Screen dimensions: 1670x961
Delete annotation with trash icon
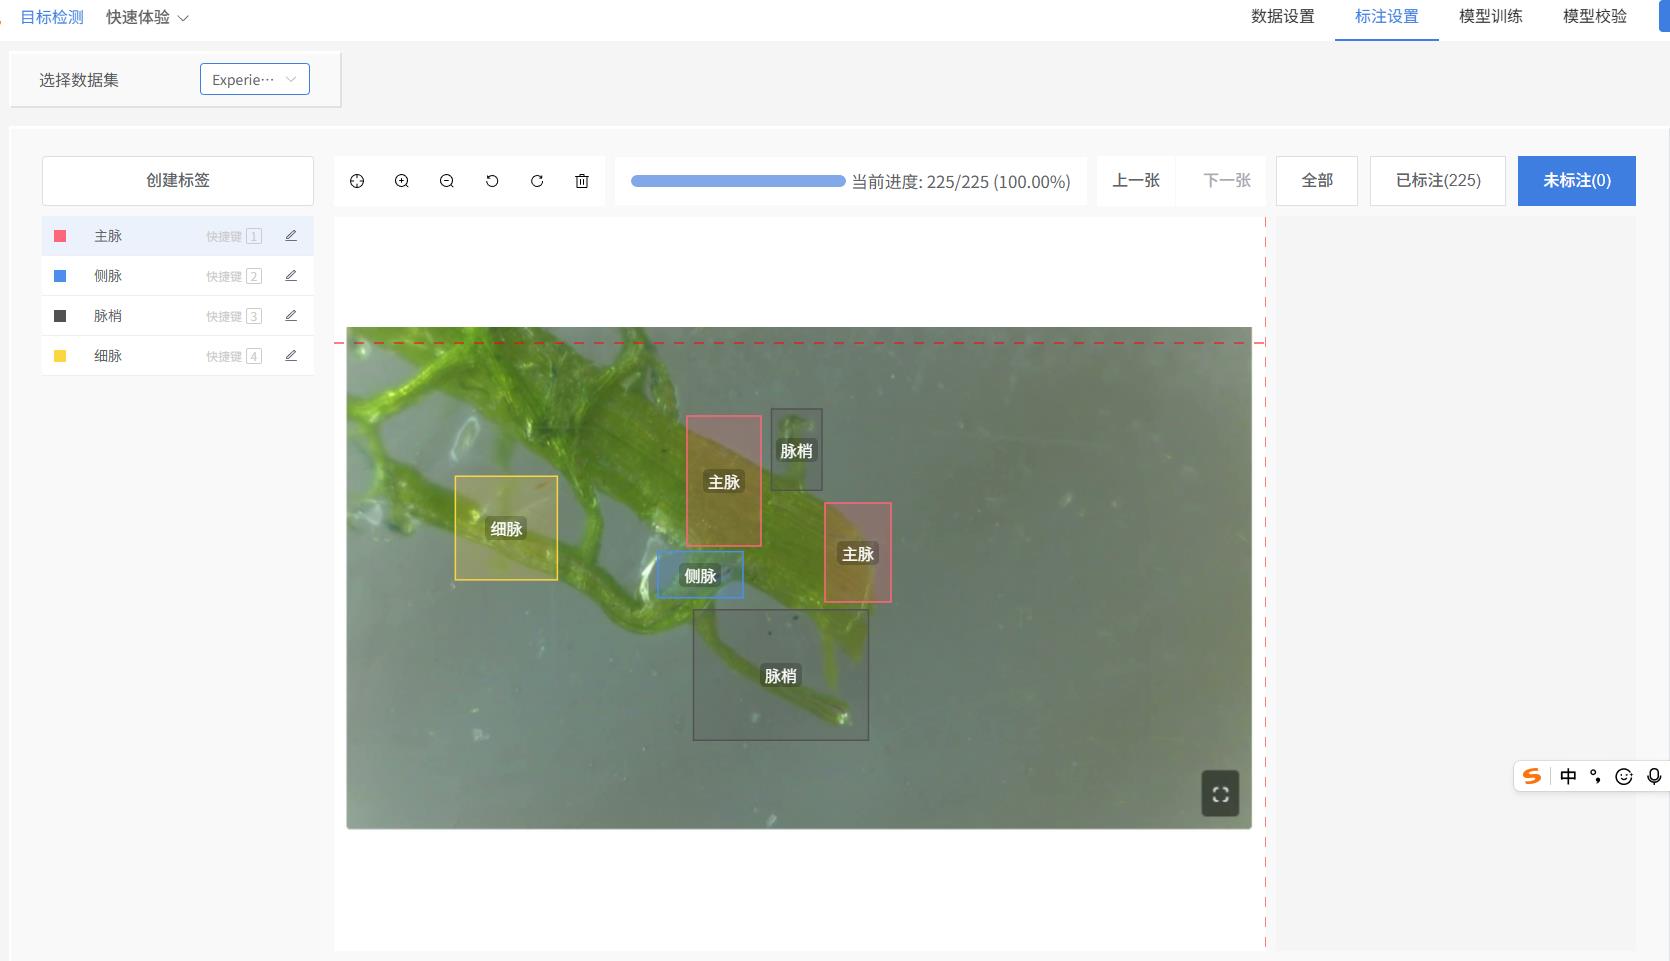click(582, 181)
